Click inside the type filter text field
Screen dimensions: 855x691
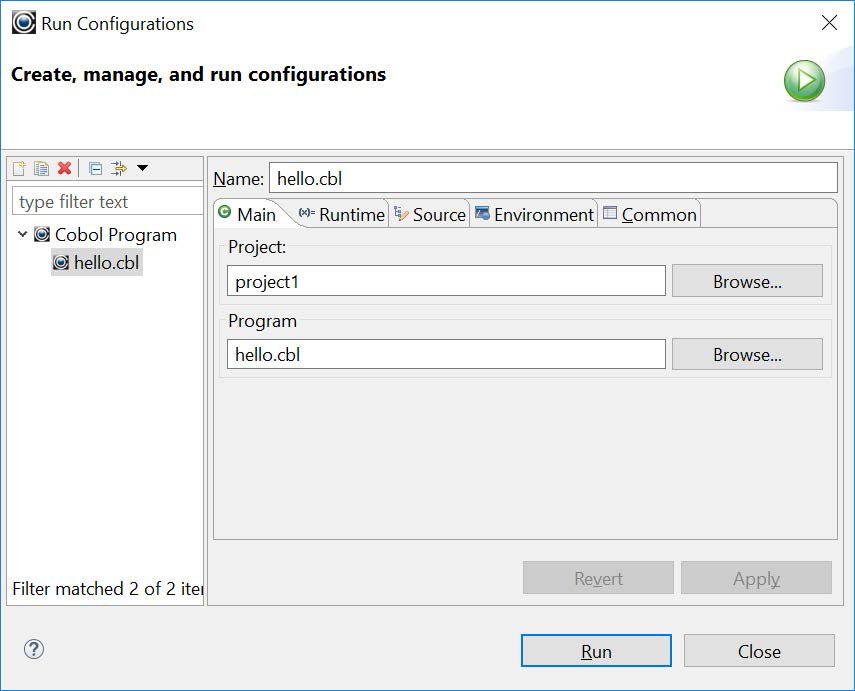pos(105,201)
